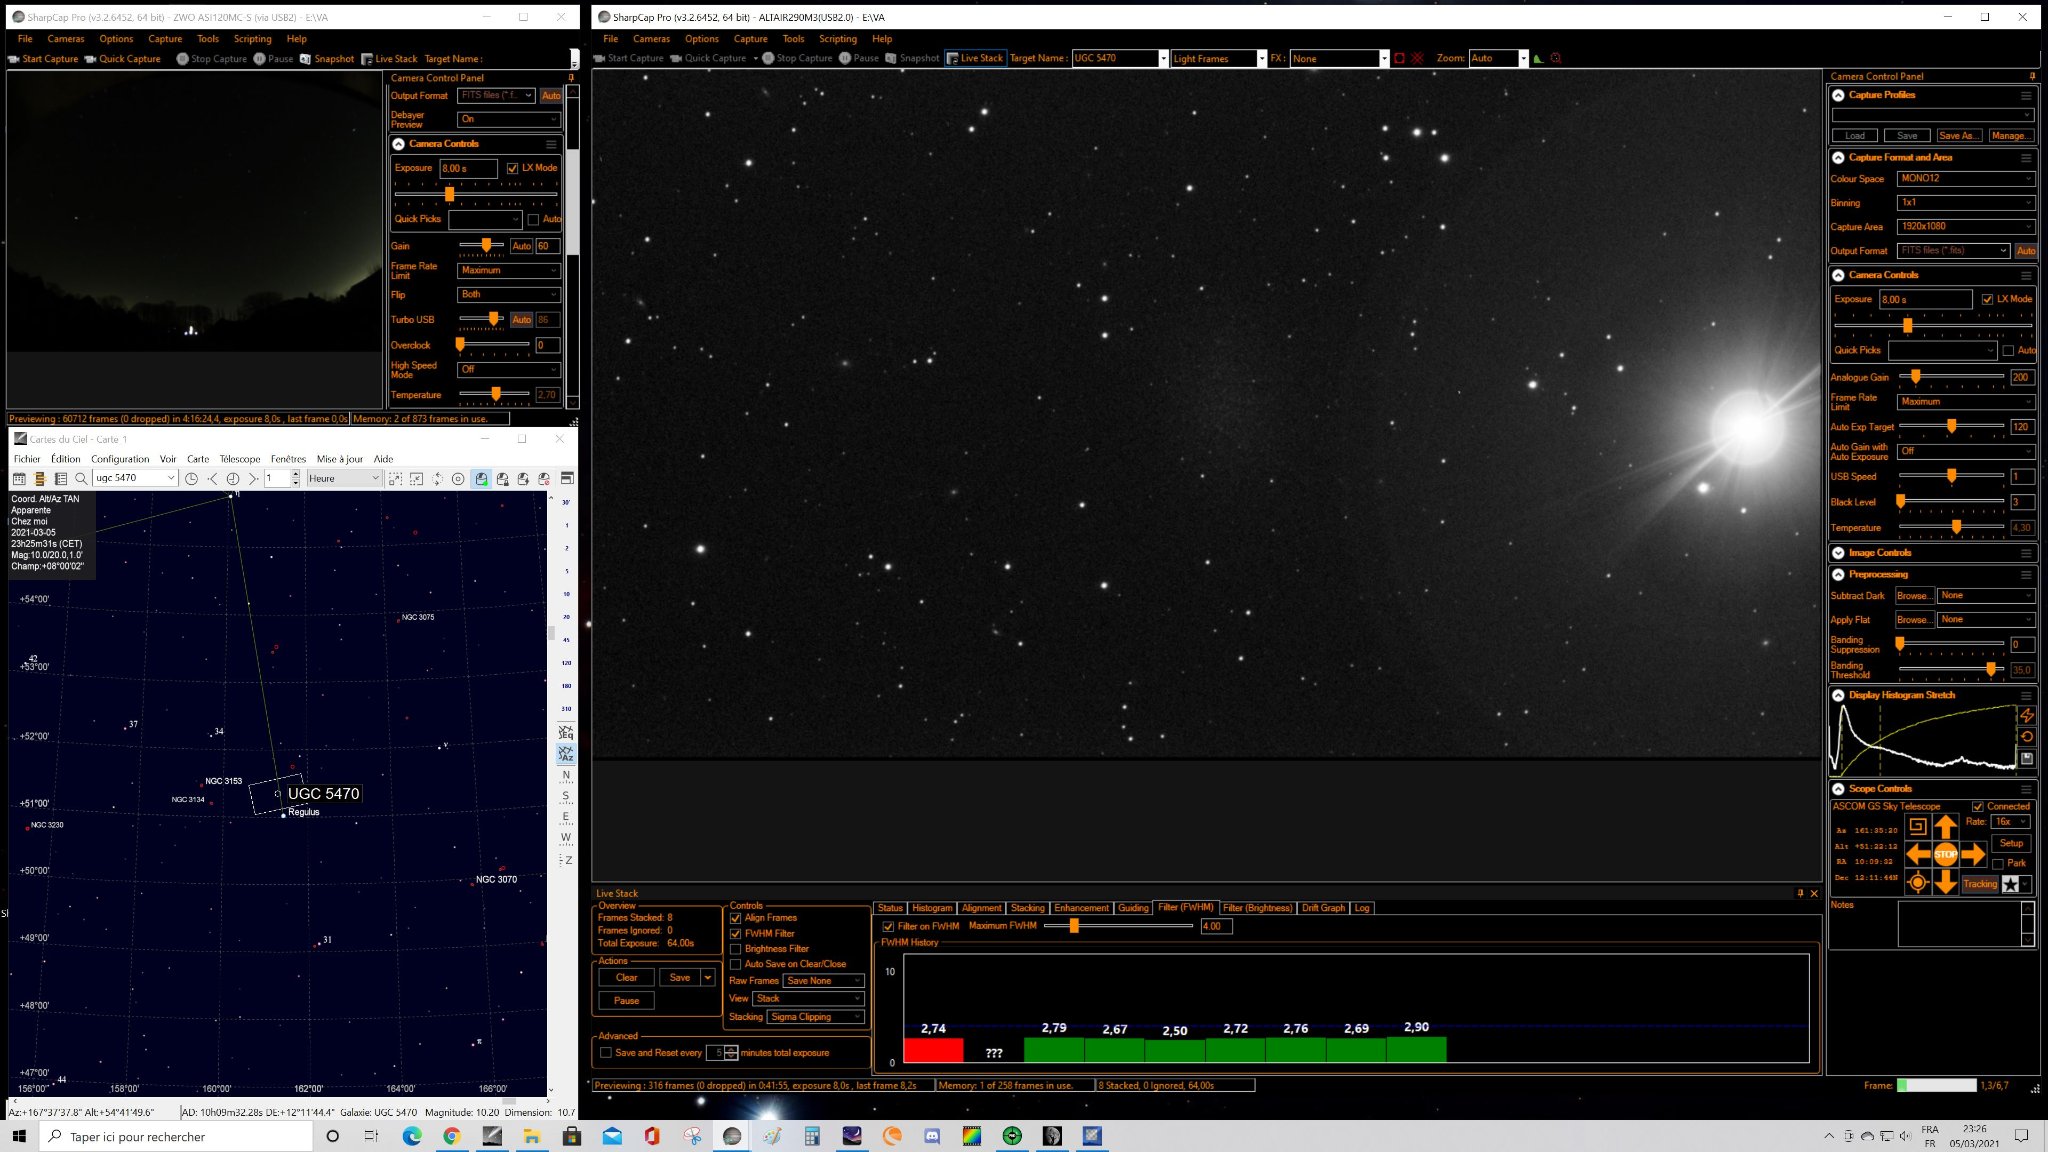The height and width of the screenshot is (1152, 2048).
Task: Reset the display histogram stretch
Action: point(2027,737)
